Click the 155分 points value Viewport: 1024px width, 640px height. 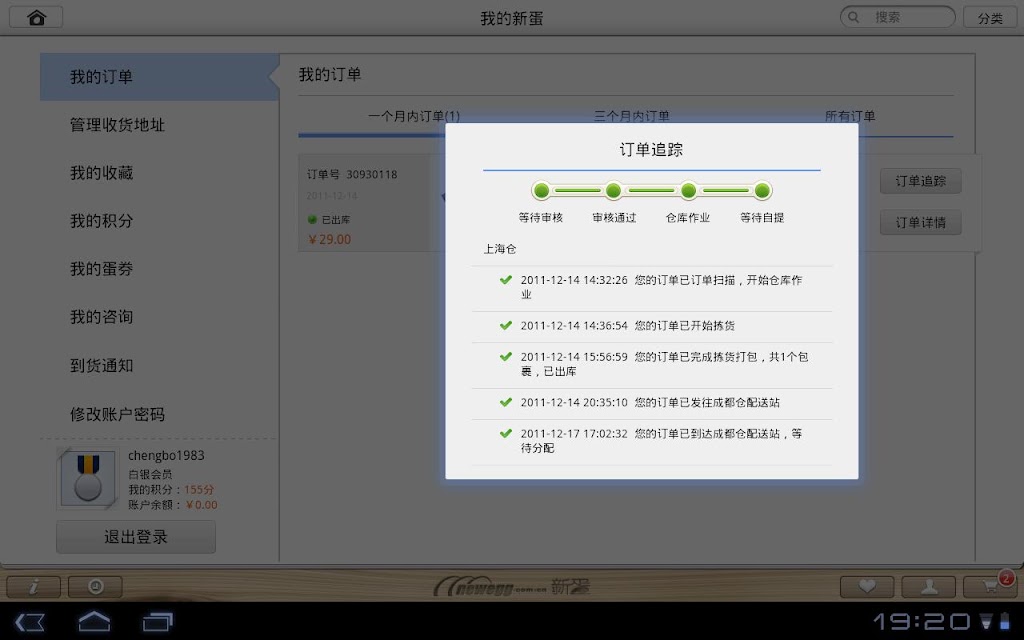[x=199, y=489]
